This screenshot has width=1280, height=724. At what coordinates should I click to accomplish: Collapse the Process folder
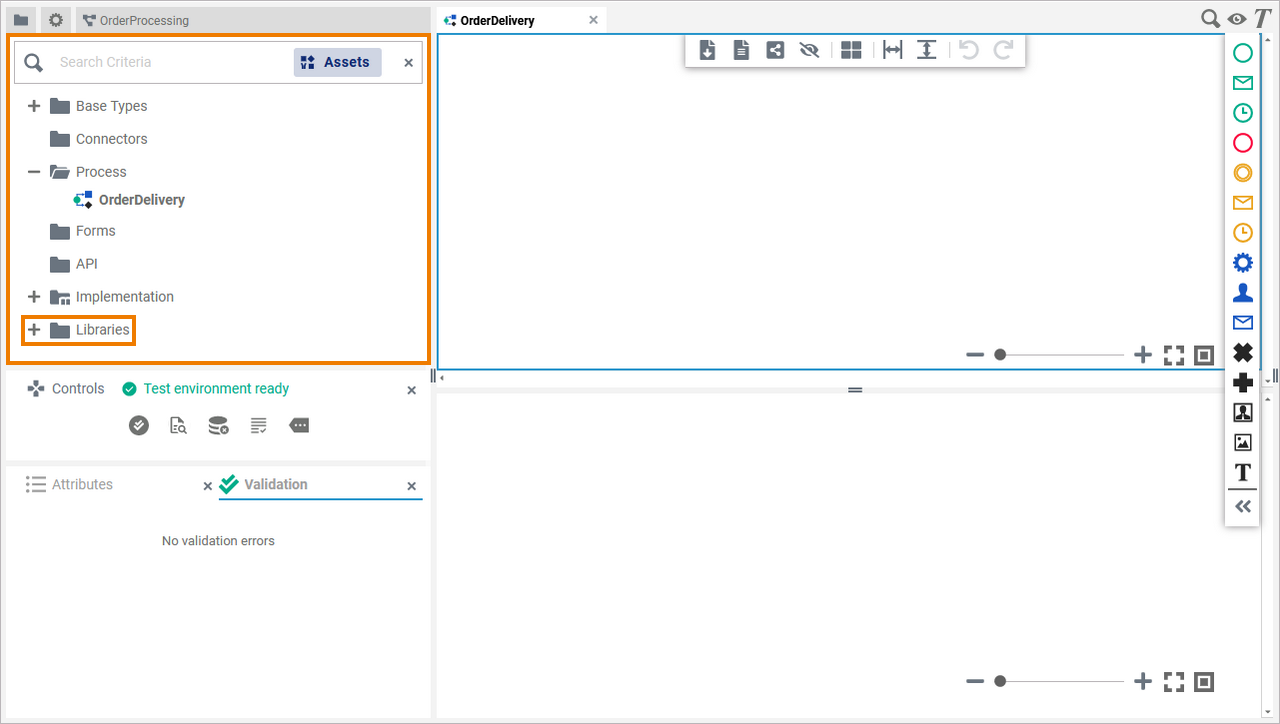coord(34,172)
